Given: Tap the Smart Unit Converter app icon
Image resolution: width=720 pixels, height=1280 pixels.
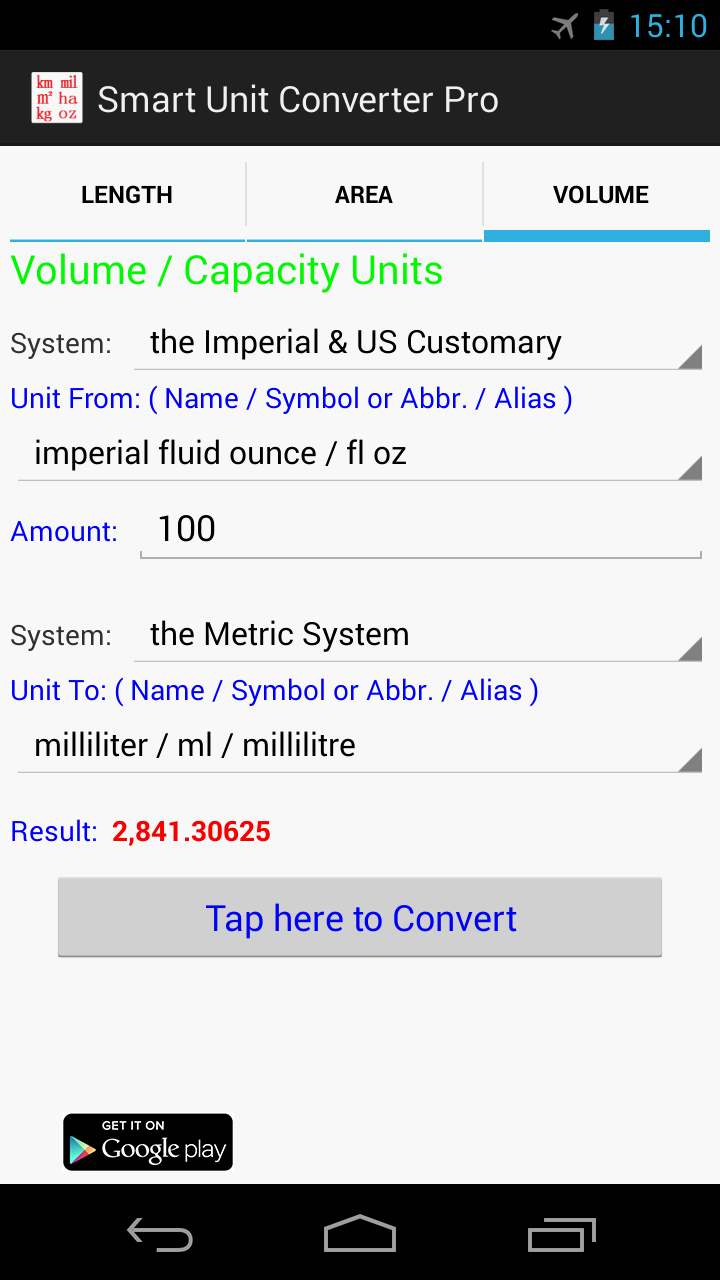Looking at the screenshot, I should 57,98.
